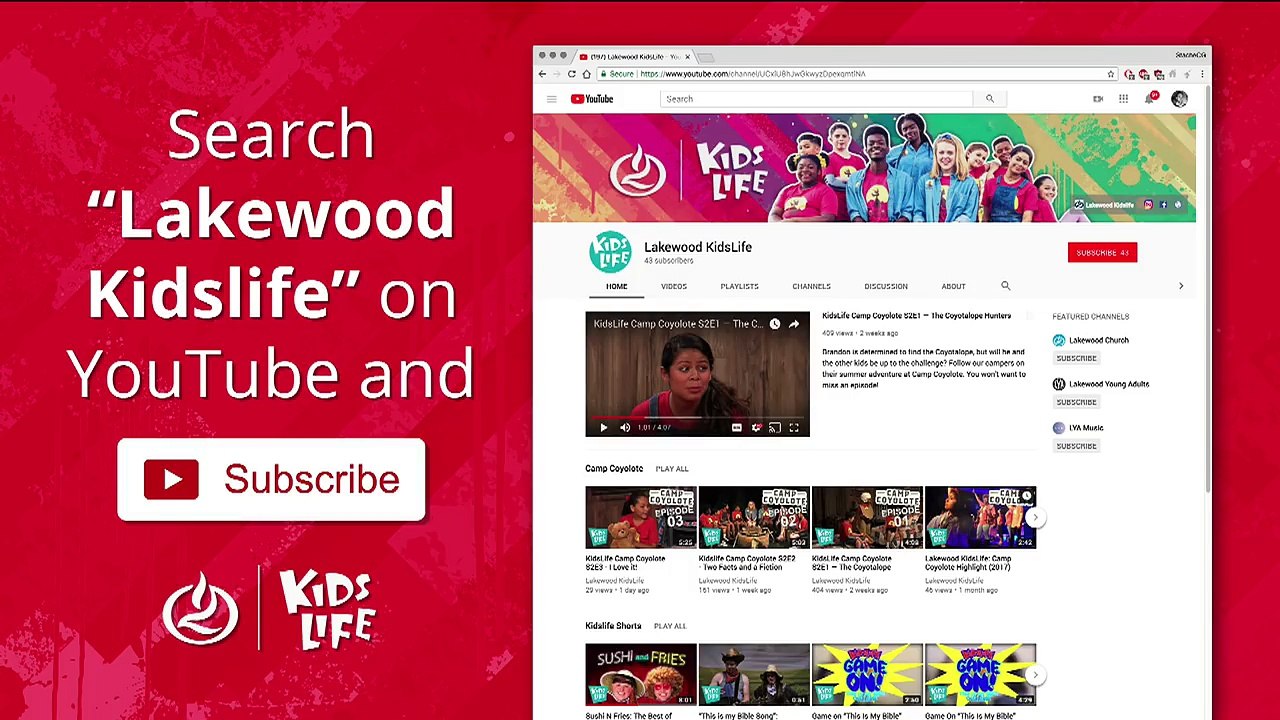Click the browser home icon
Screen dimensions: 1280x720
point(587,74)
